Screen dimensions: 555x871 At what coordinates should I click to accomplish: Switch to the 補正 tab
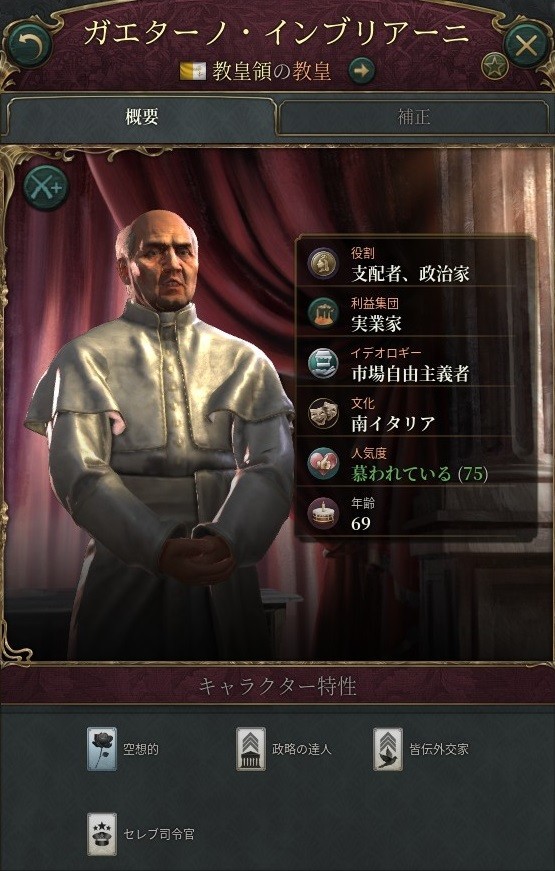coord(413,117)
